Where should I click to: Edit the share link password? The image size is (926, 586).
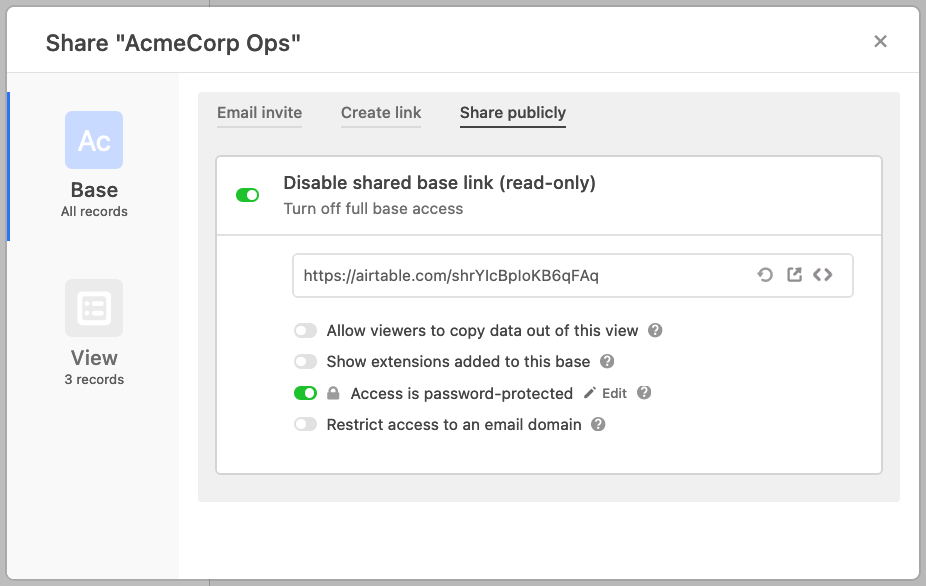(605, 393)
